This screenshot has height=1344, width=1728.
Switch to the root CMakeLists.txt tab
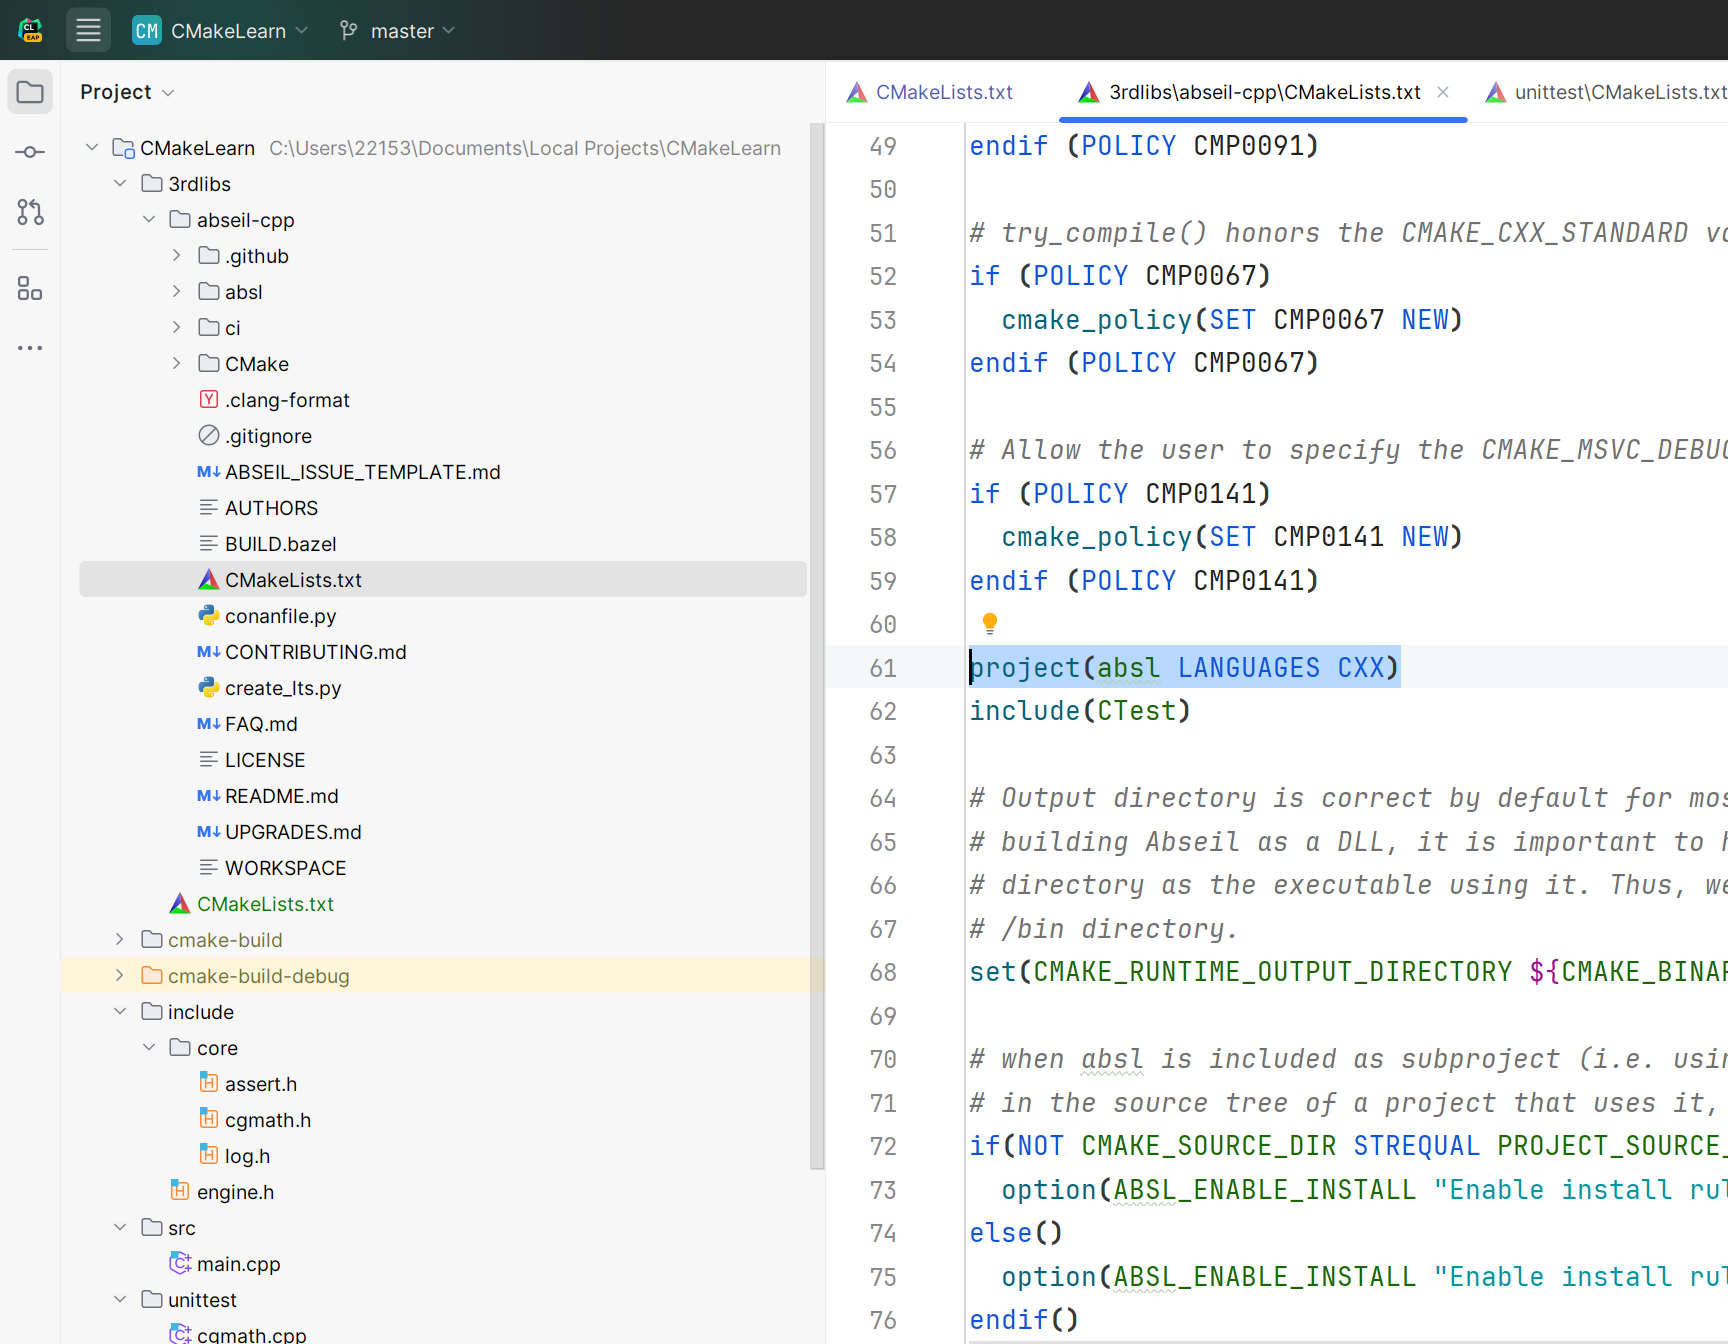930,92
